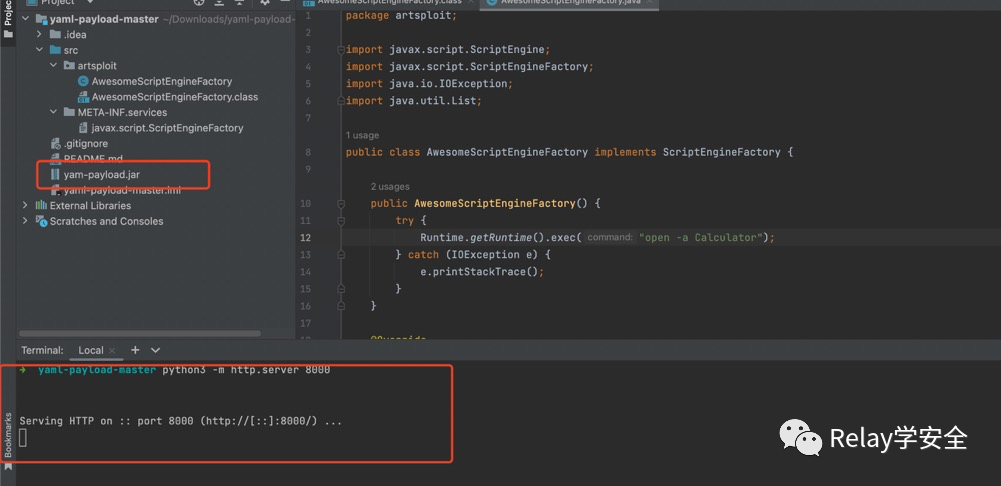Collapse the artsploit package arrow
This screenshot has height=486, width=1001.
pyautogui.click(x=54, y=66)
